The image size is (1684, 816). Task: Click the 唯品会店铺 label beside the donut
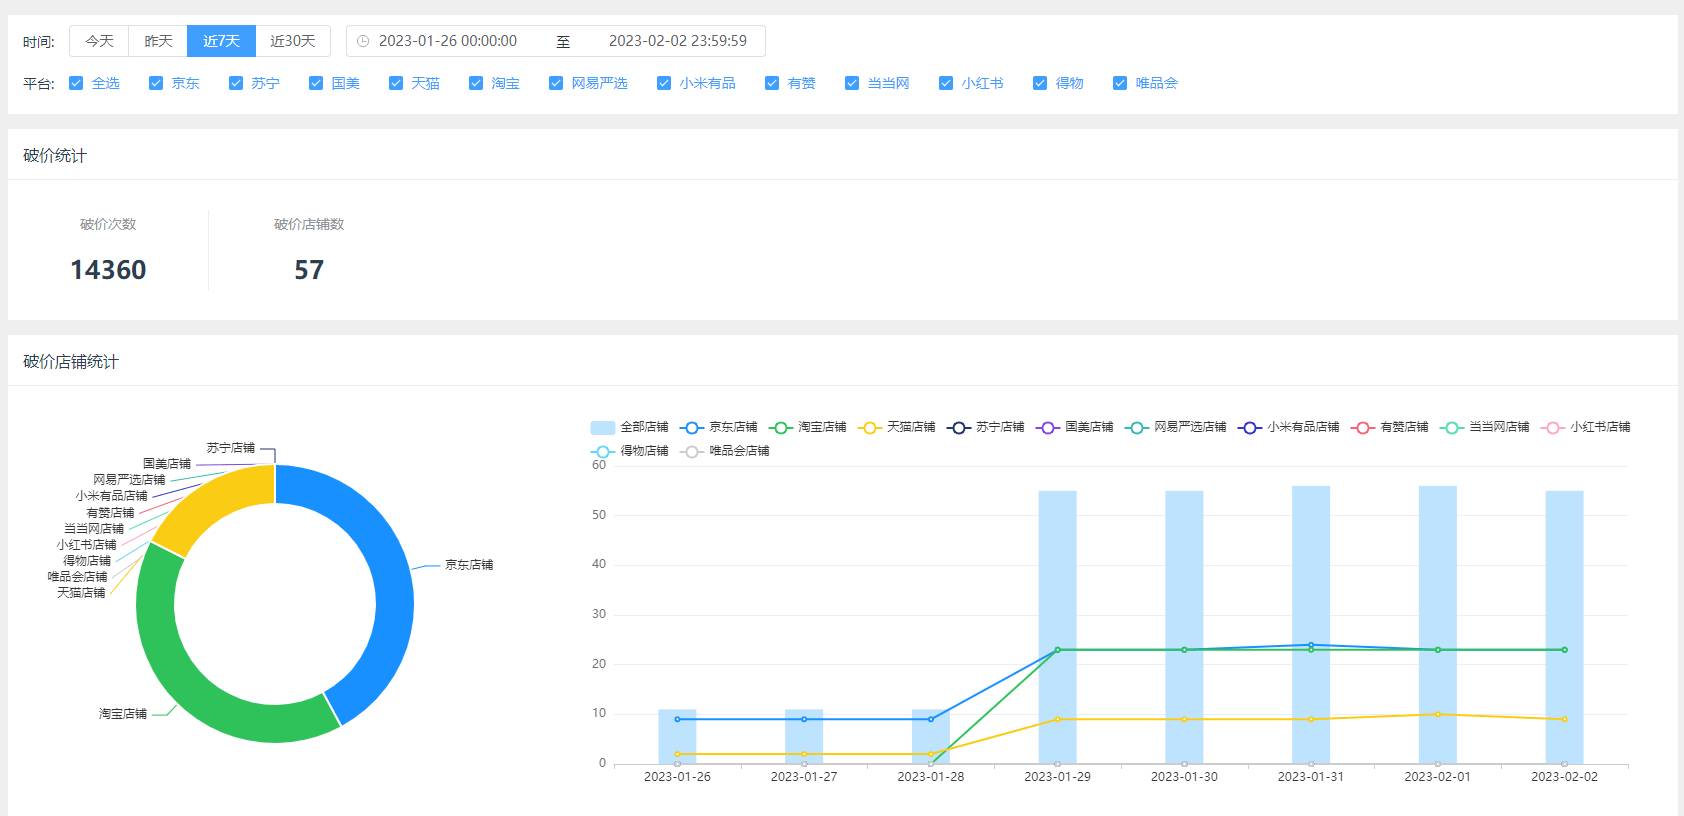pyautogui.click(x=78, y=577)
